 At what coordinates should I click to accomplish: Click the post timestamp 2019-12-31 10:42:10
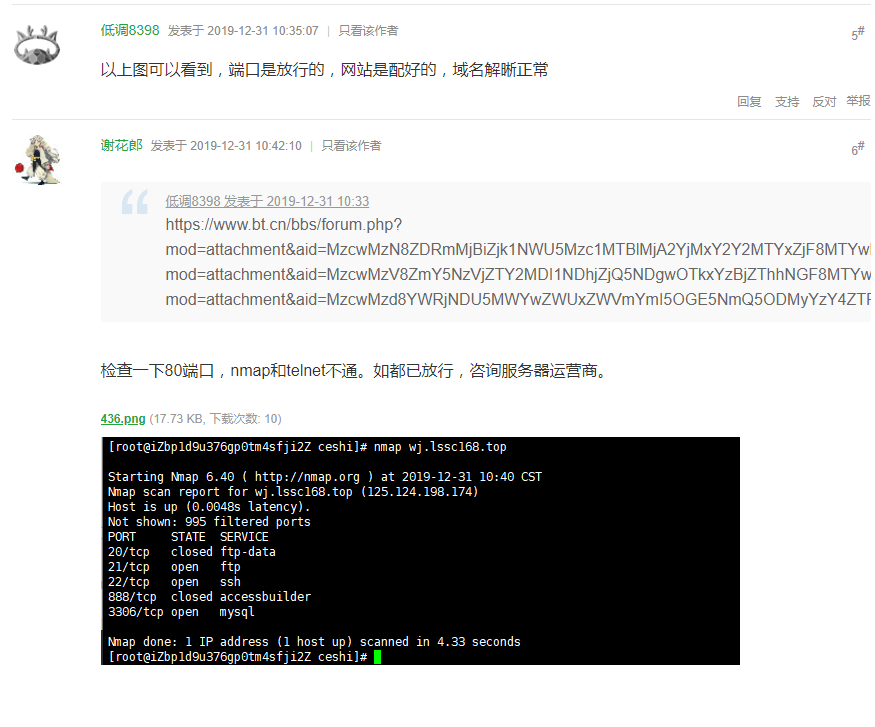246,146
